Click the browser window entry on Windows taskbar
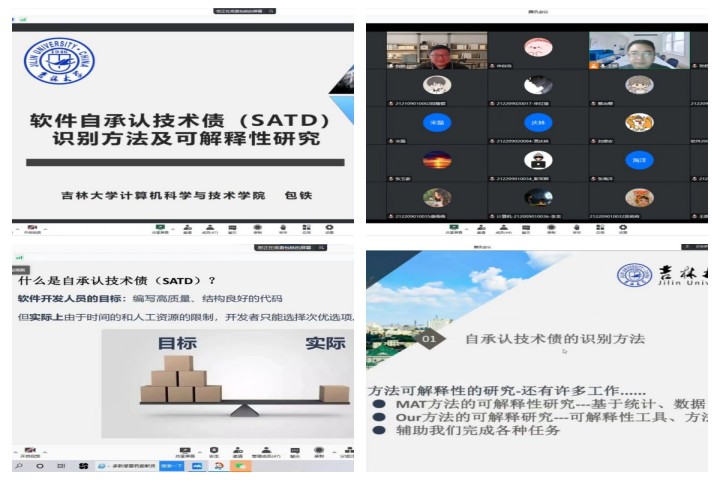Image resolution: width=720 pixels, height=480 pixels. pyautogui.click(x=127, y=466)
